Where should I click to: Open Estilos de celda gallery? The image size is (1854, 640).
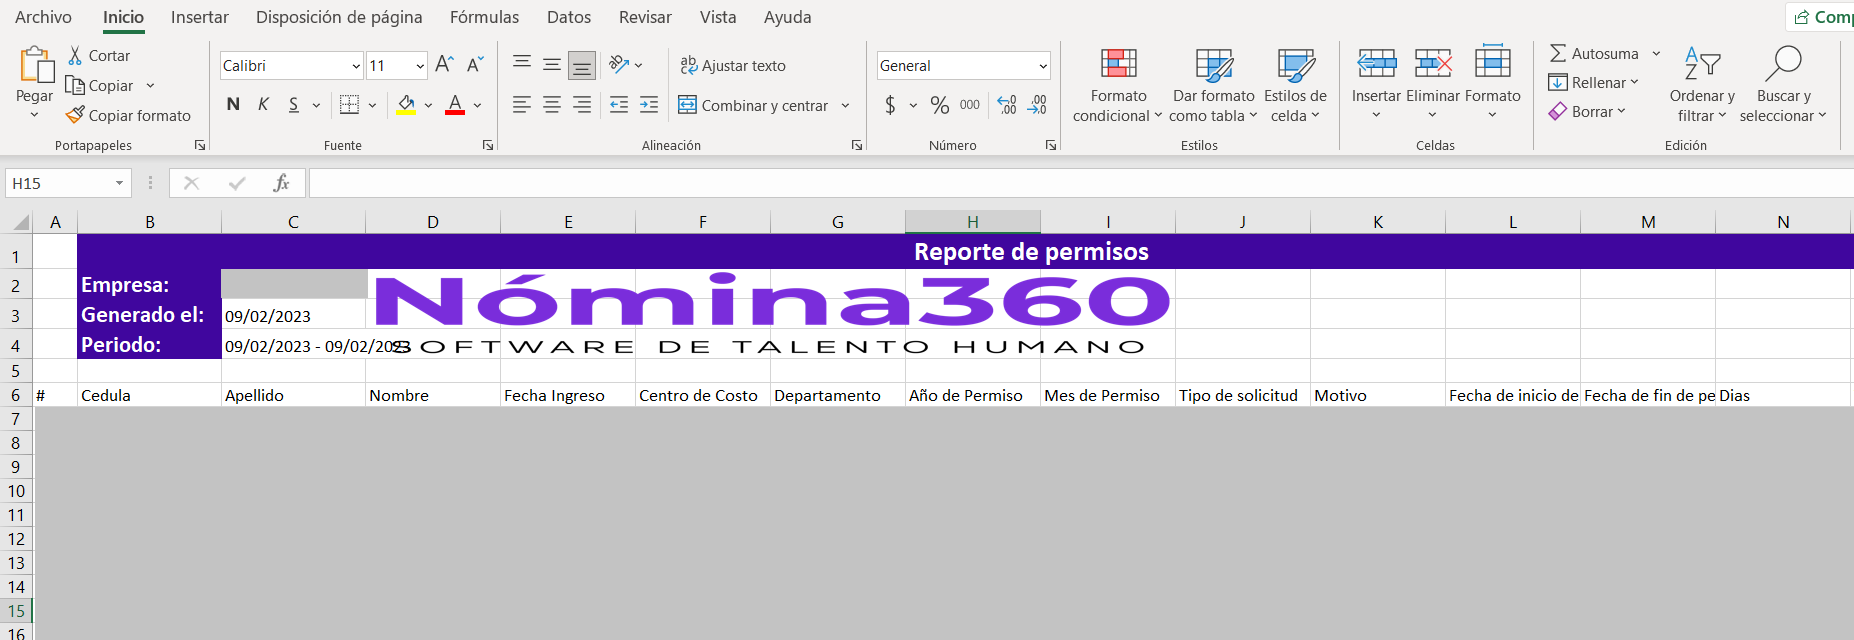1295,86
